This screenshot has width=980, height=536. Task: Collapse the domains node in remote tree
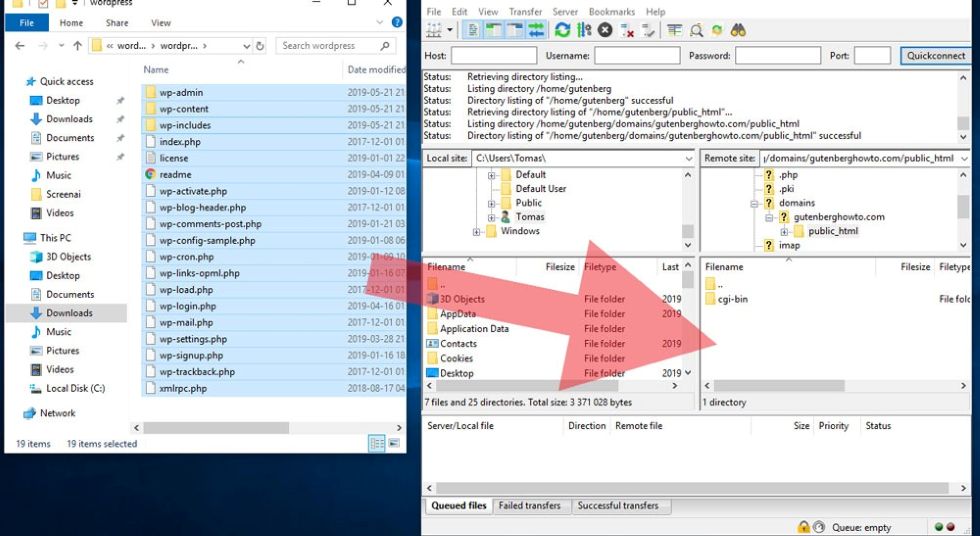(x=754, y=204)
